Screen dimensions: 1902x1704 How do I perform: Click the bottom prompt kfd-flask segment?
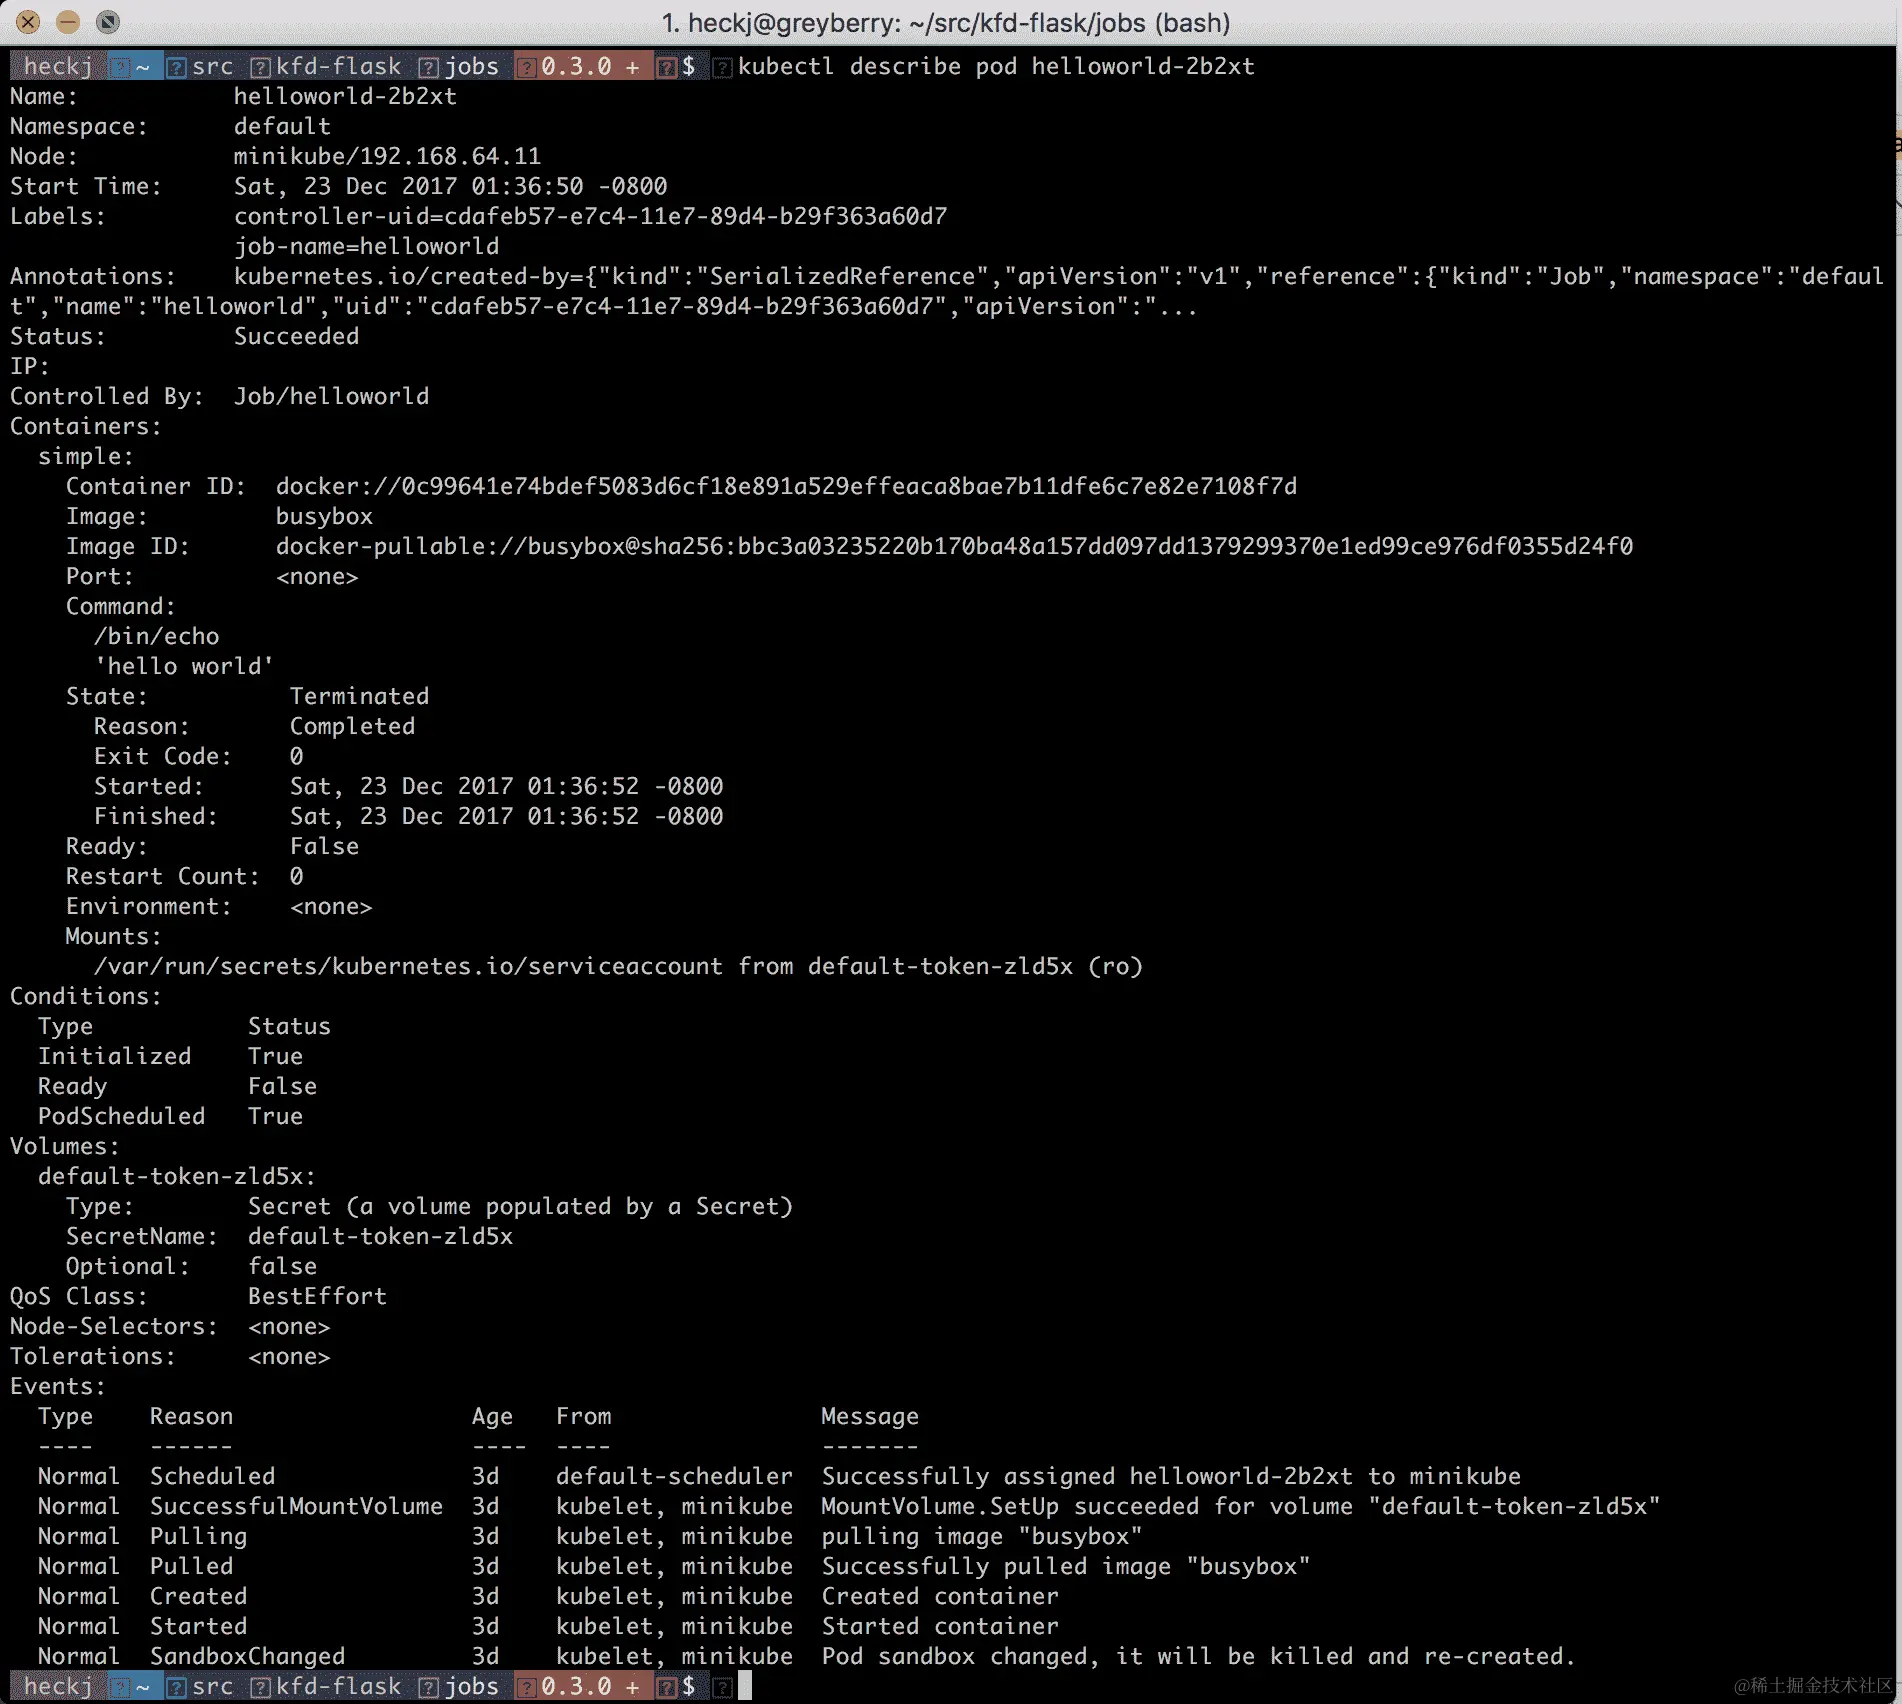tap(338, 1686)
